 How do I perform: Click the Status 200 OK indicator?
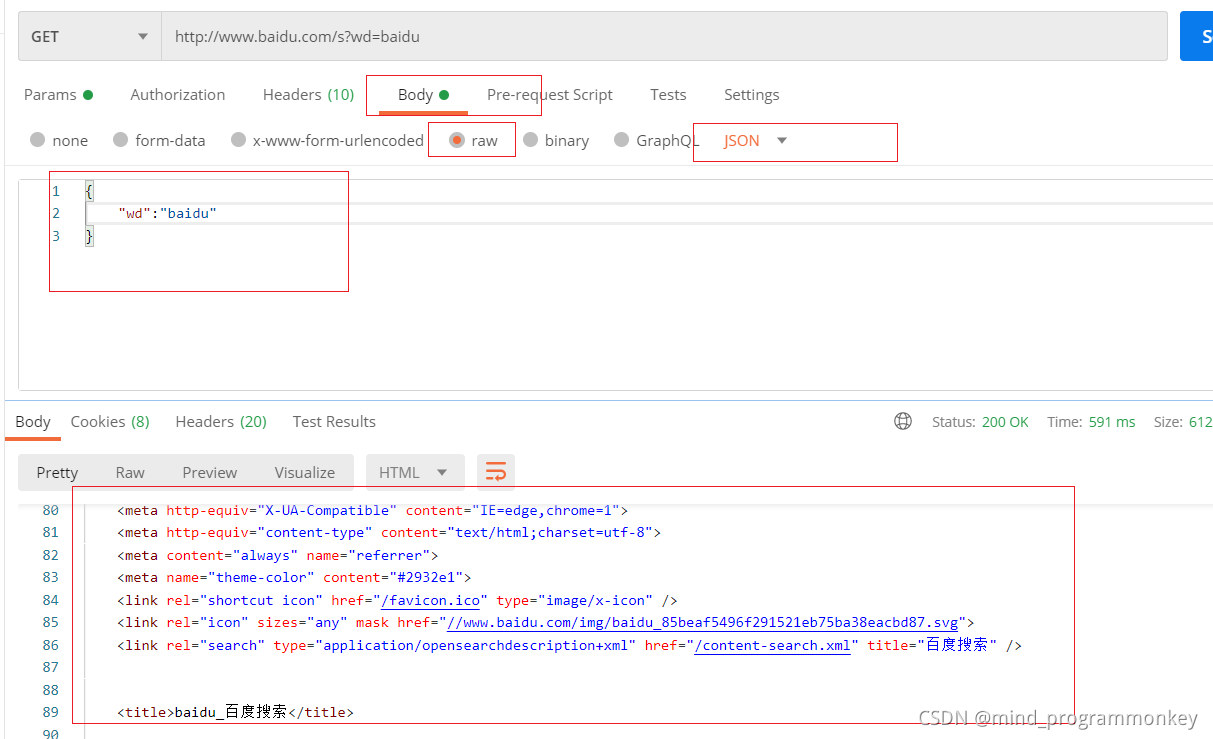[980, 422]
